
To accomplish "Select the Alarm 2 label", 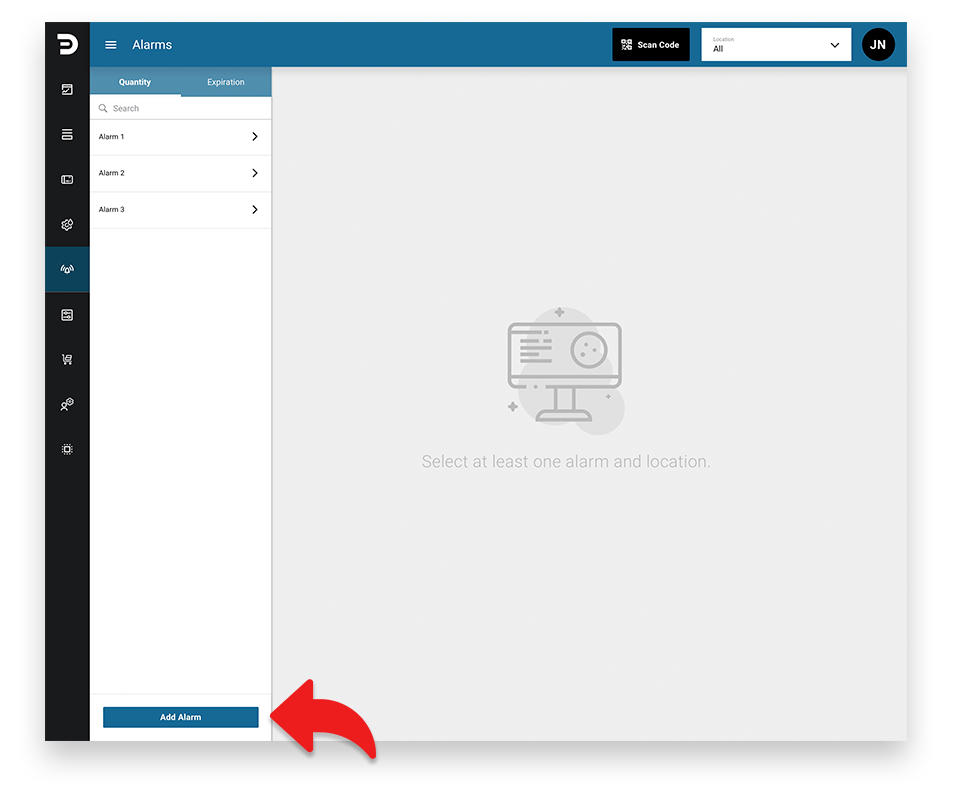I will point(112,173).
